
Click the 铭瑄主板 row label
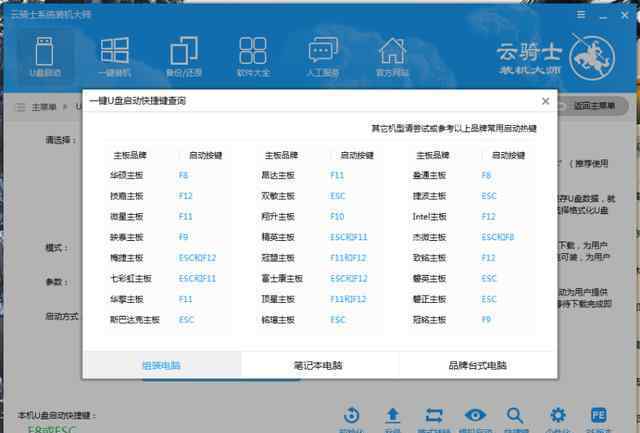click(278, 320)
